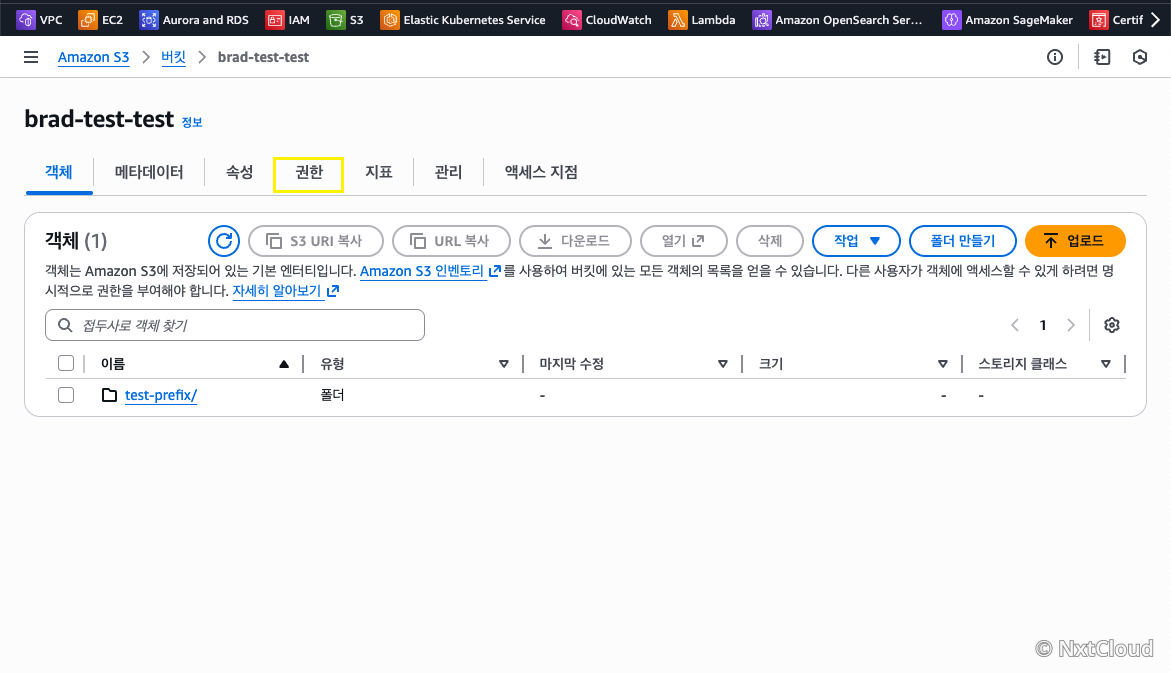Sort by 유형 column arrow

[503, 364]
